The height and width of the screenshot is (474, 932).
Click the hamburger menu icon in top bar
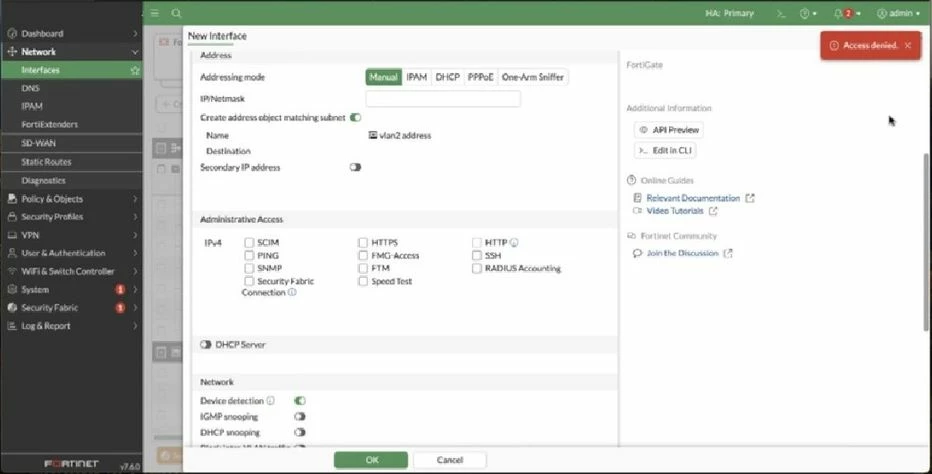click(155, 13)
